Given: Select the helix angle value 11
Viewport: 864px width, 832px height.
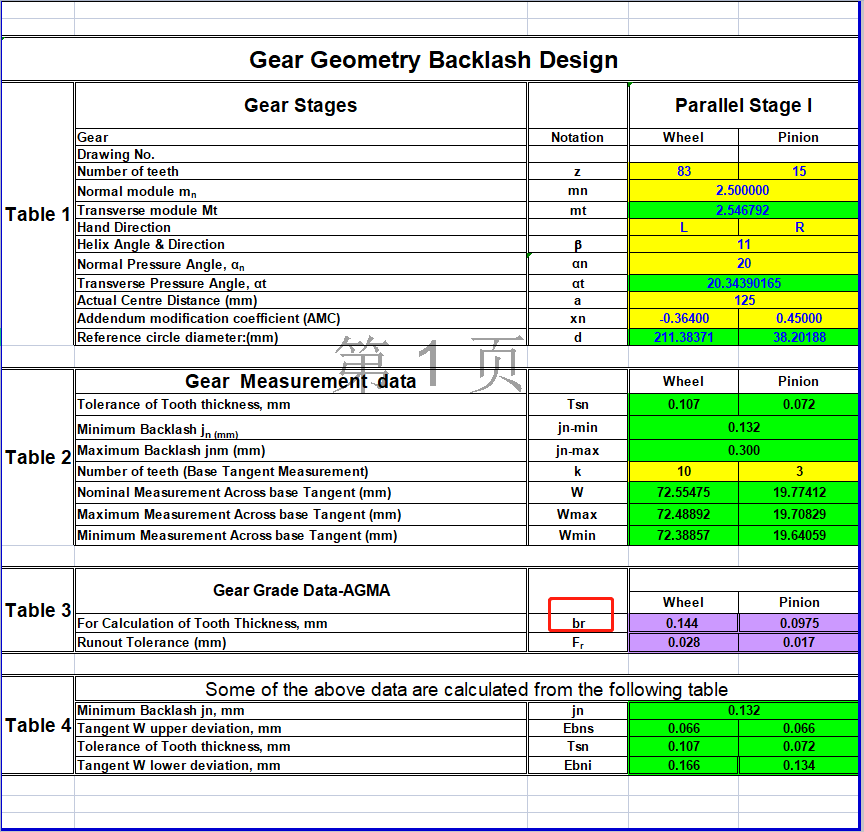Looking at the screenshot, I should click(743, 245).
